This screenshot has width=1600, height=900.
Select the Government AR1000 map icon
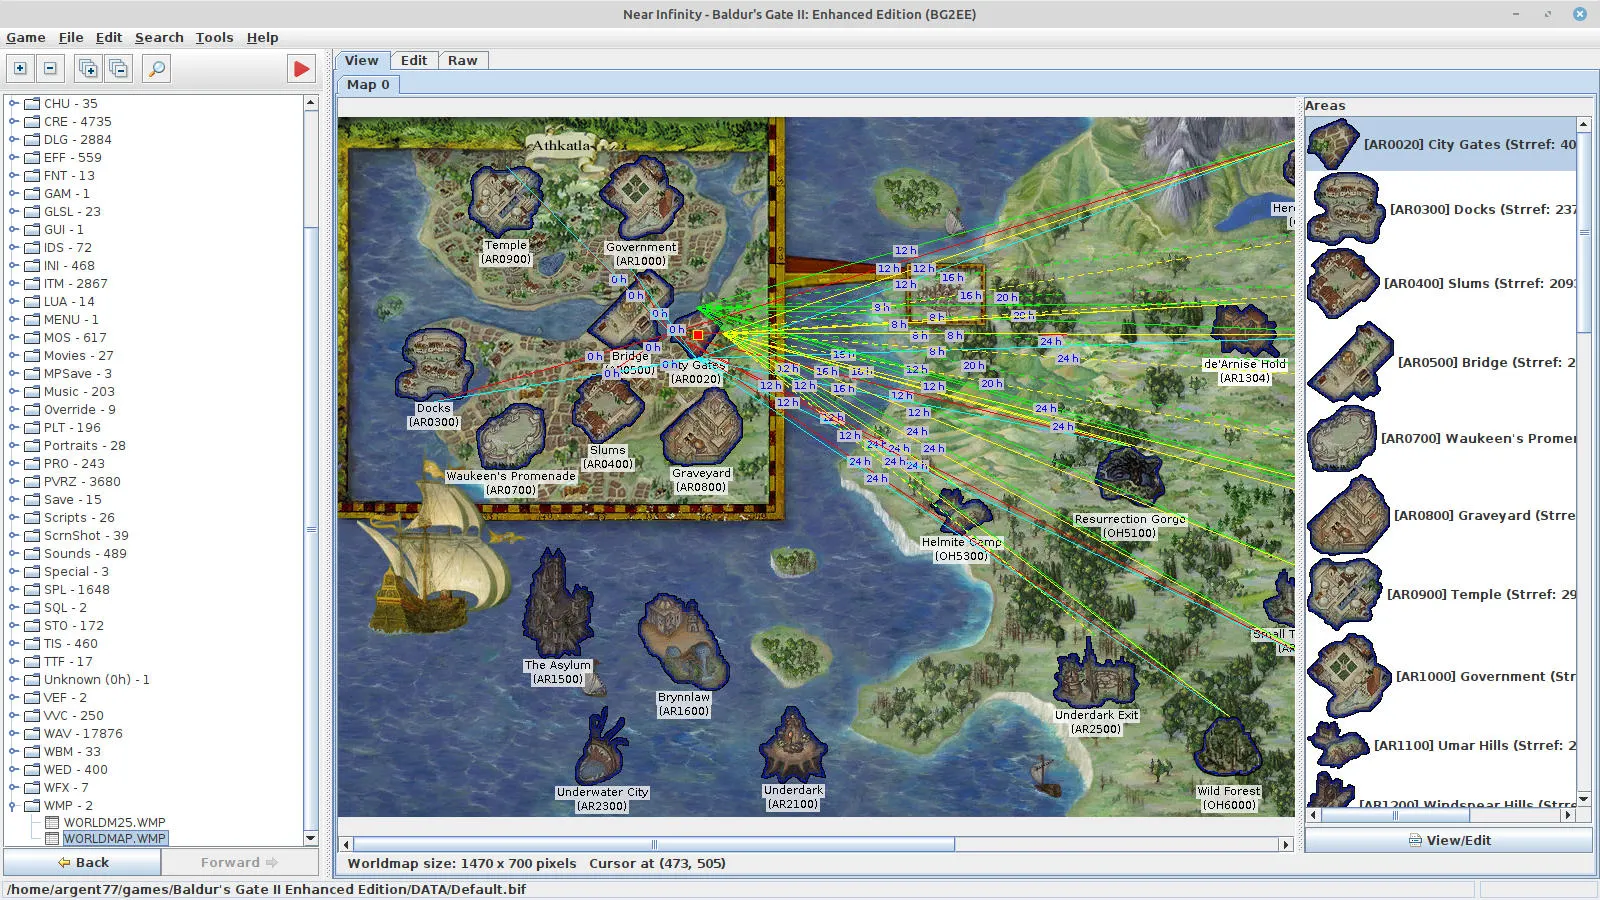coord(641,197)
